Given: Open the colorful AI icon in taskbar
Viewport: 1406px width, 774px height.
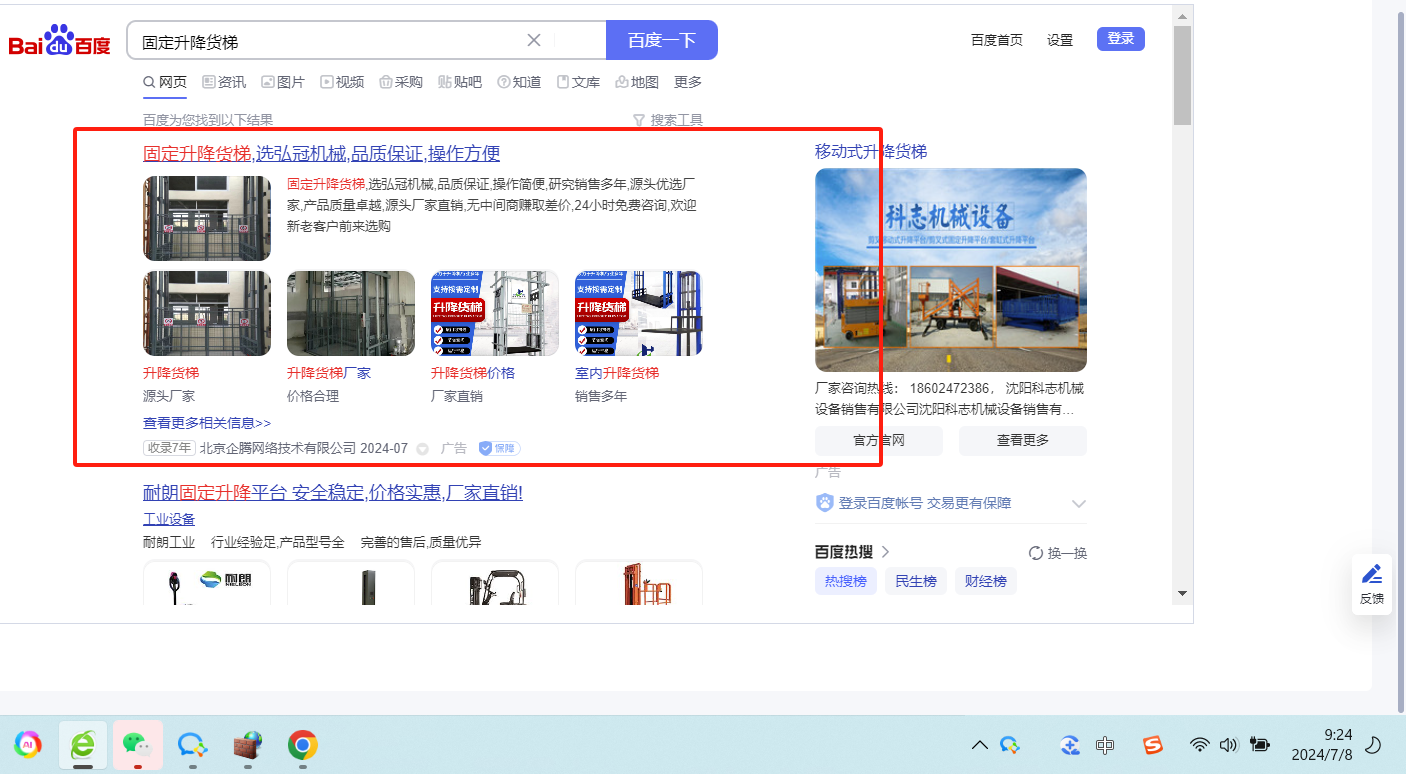Looking at the screenshot, I should click(28, 744).
